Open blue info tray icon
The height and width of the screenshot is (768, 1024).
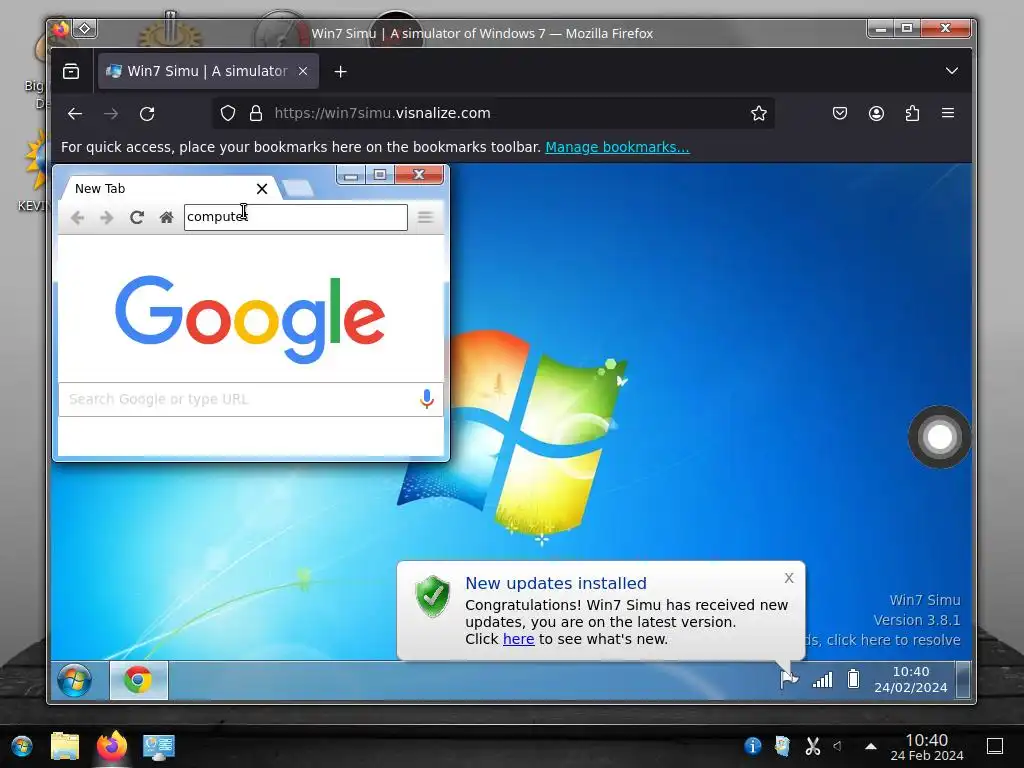(752, 746)
